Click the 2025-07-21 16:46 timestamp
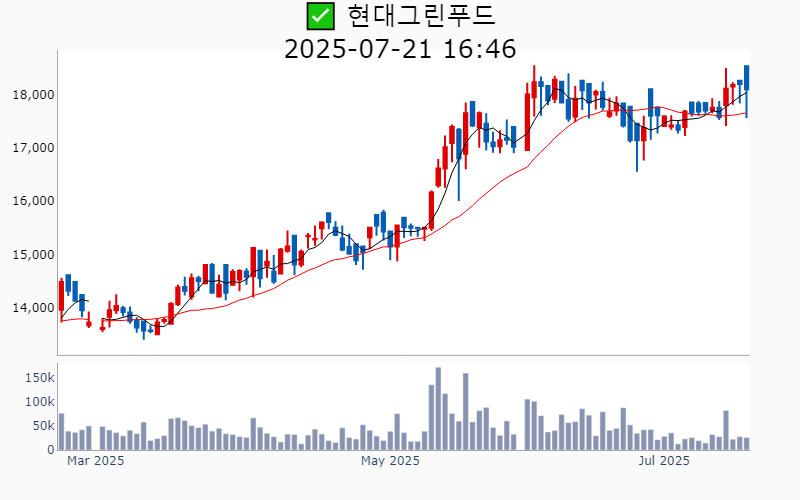 [400, 49]
